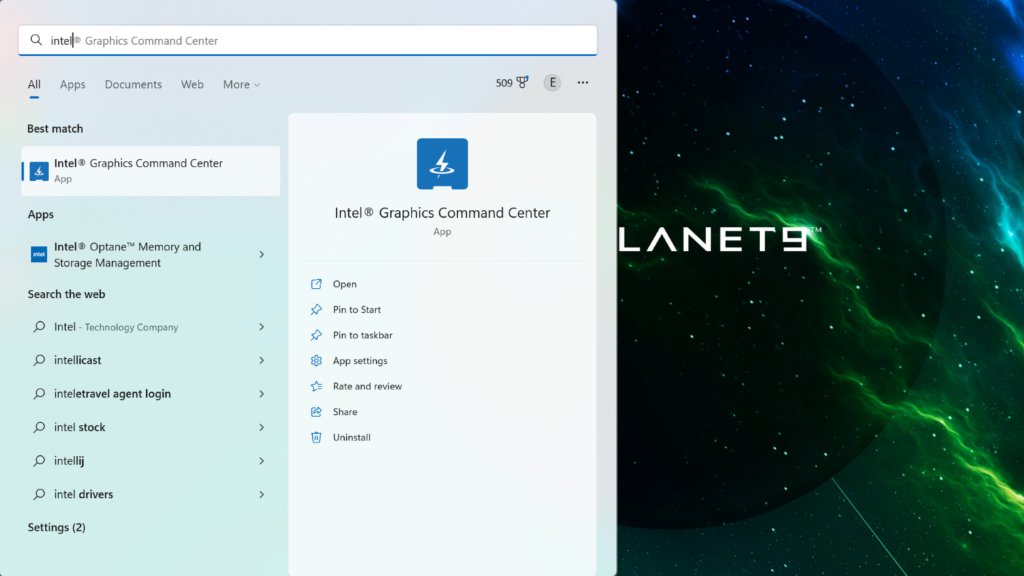Screen dimensions: 1024x576
Task: Click the Pin to taskbar pin icon
Action: point(316,335)
